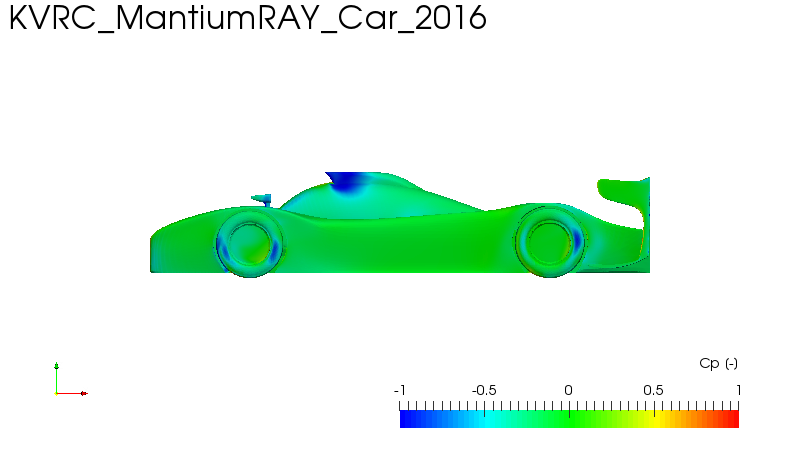
Task: Click the side mirror on the car
Action: click(262, 199)
